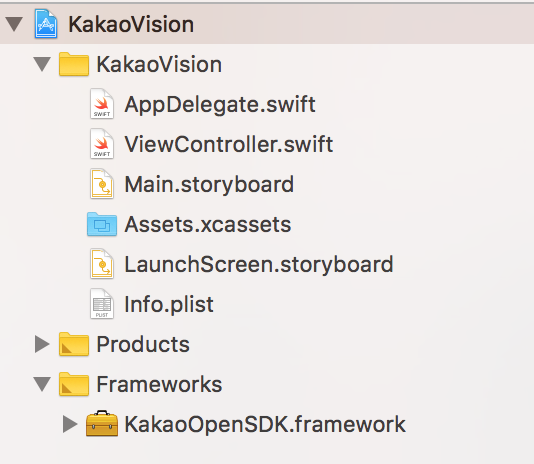This screenshot has width=534, height=464.
Task: Select the Main.storyboard entry
Action: [209, 185]
